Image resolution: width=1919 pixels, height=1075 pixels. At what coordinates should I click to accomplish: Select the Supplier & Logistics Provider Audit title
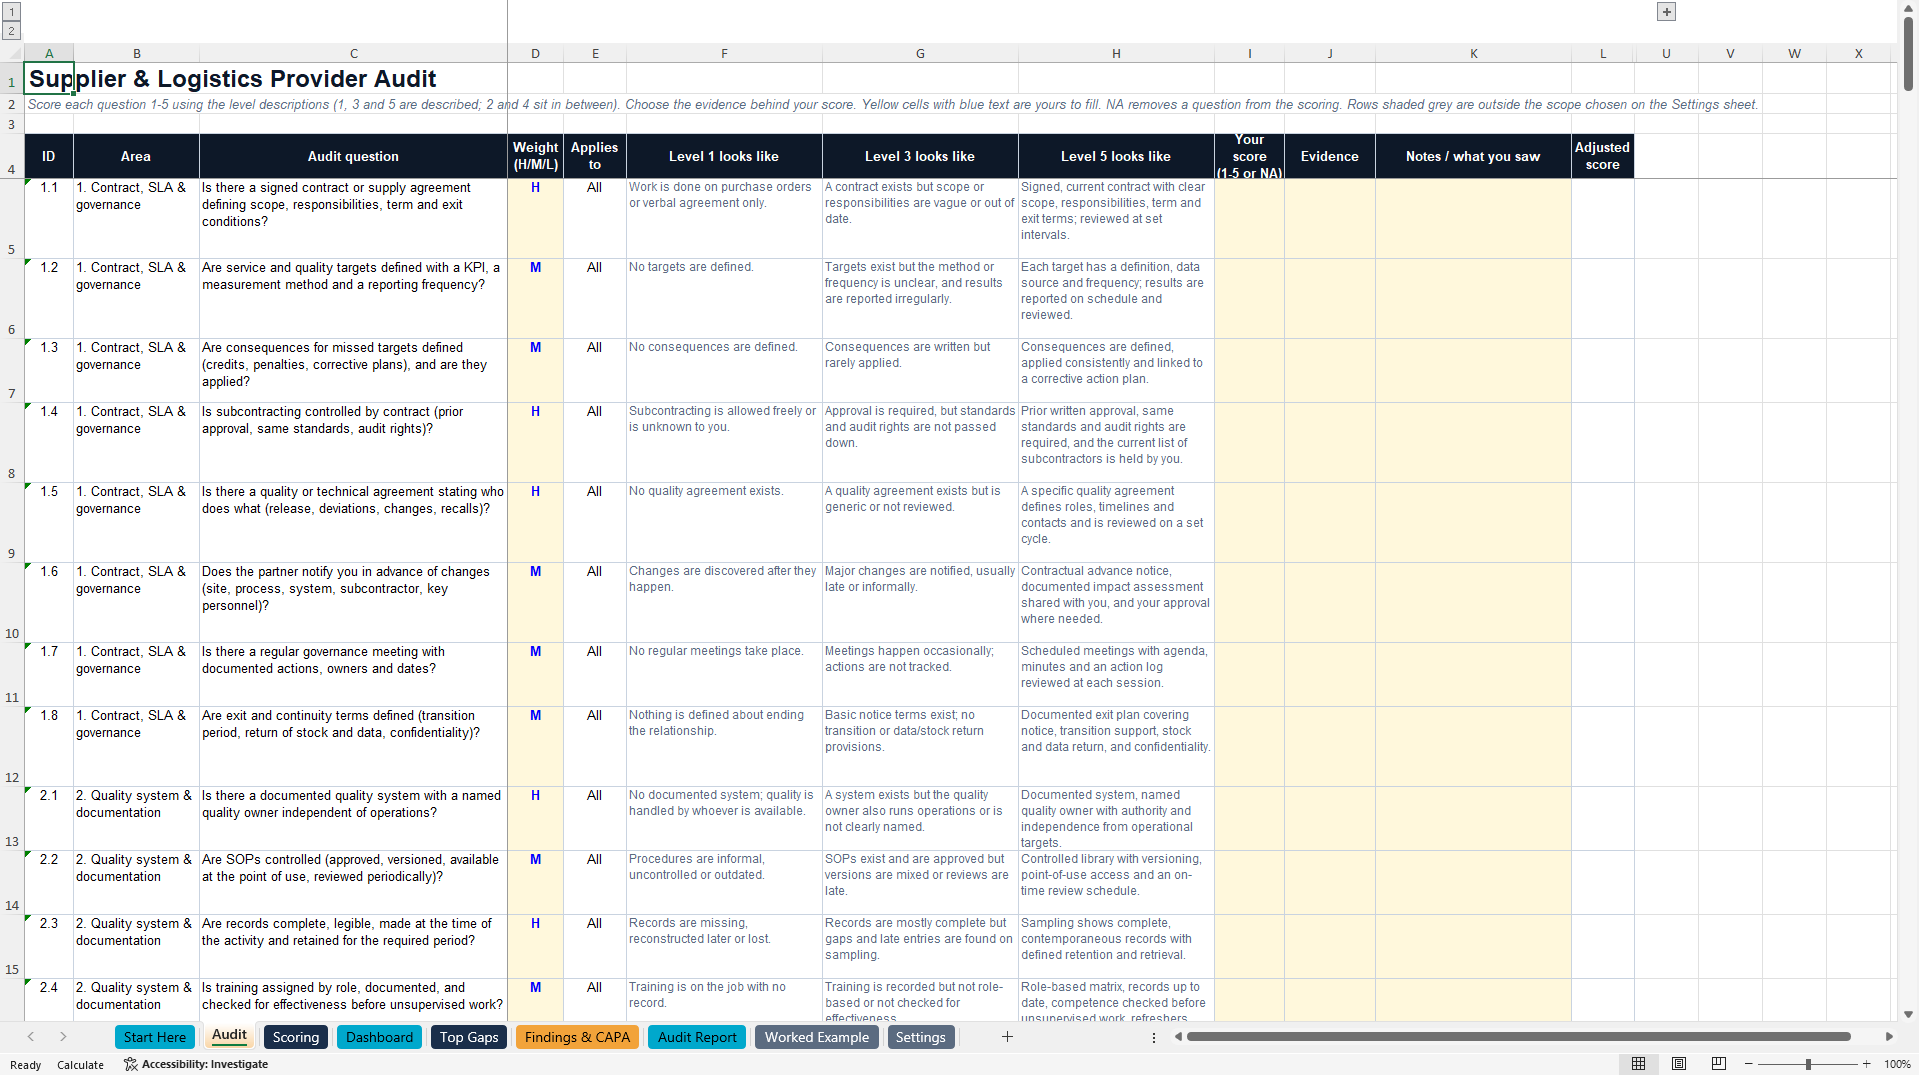(232, 79)
